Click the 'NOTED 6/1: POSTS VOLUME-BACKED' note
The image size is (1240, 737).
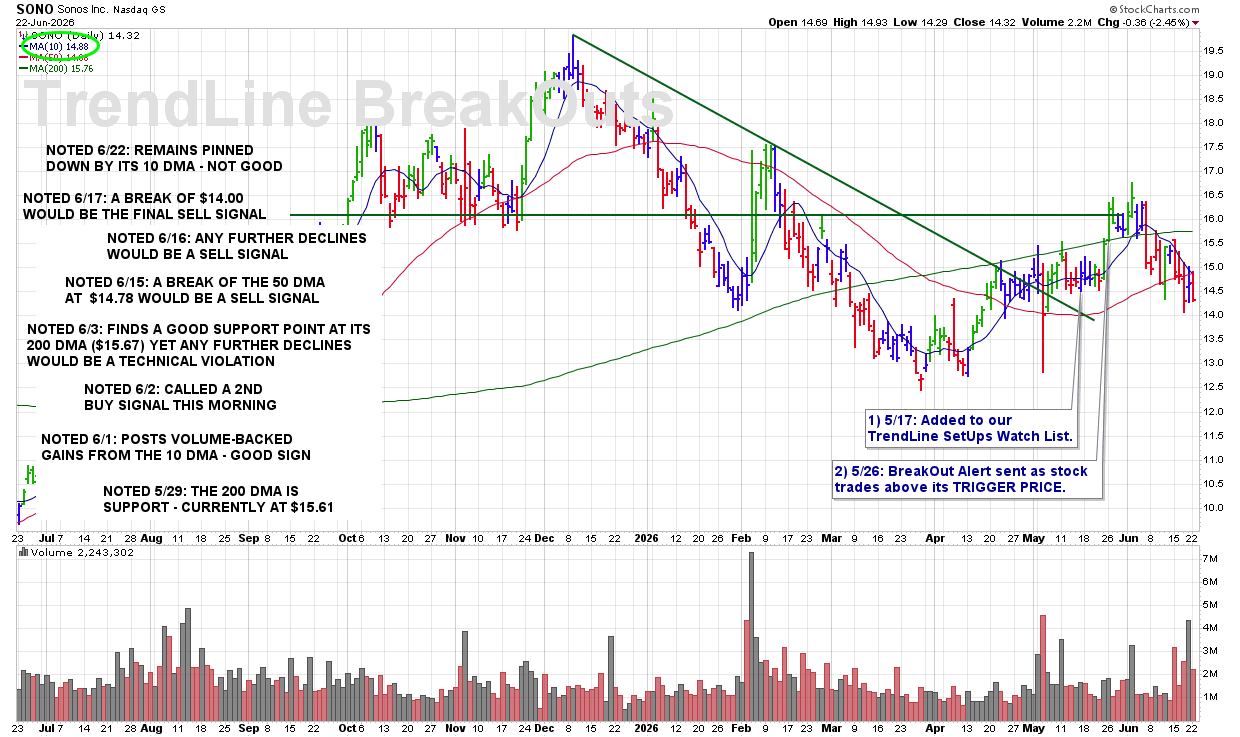(x=176, y=447)
